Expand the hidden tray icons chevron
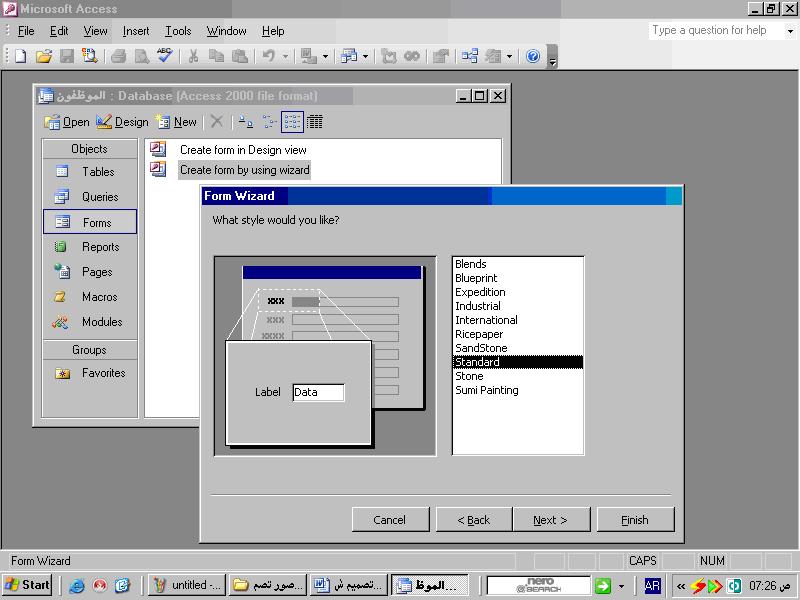The width and height of the screenshot is (800, 600). tap(681, 586)
